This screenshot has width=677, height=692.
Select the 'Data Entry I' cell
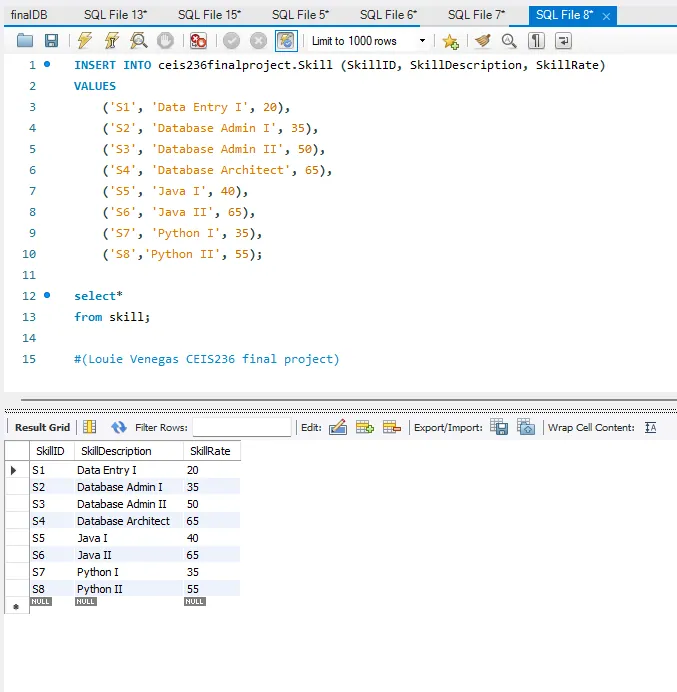coord(128,470)
